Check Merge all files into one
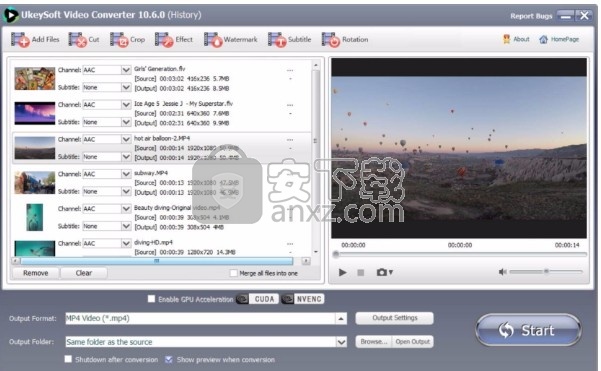601x371 pixels. [233, 273]
